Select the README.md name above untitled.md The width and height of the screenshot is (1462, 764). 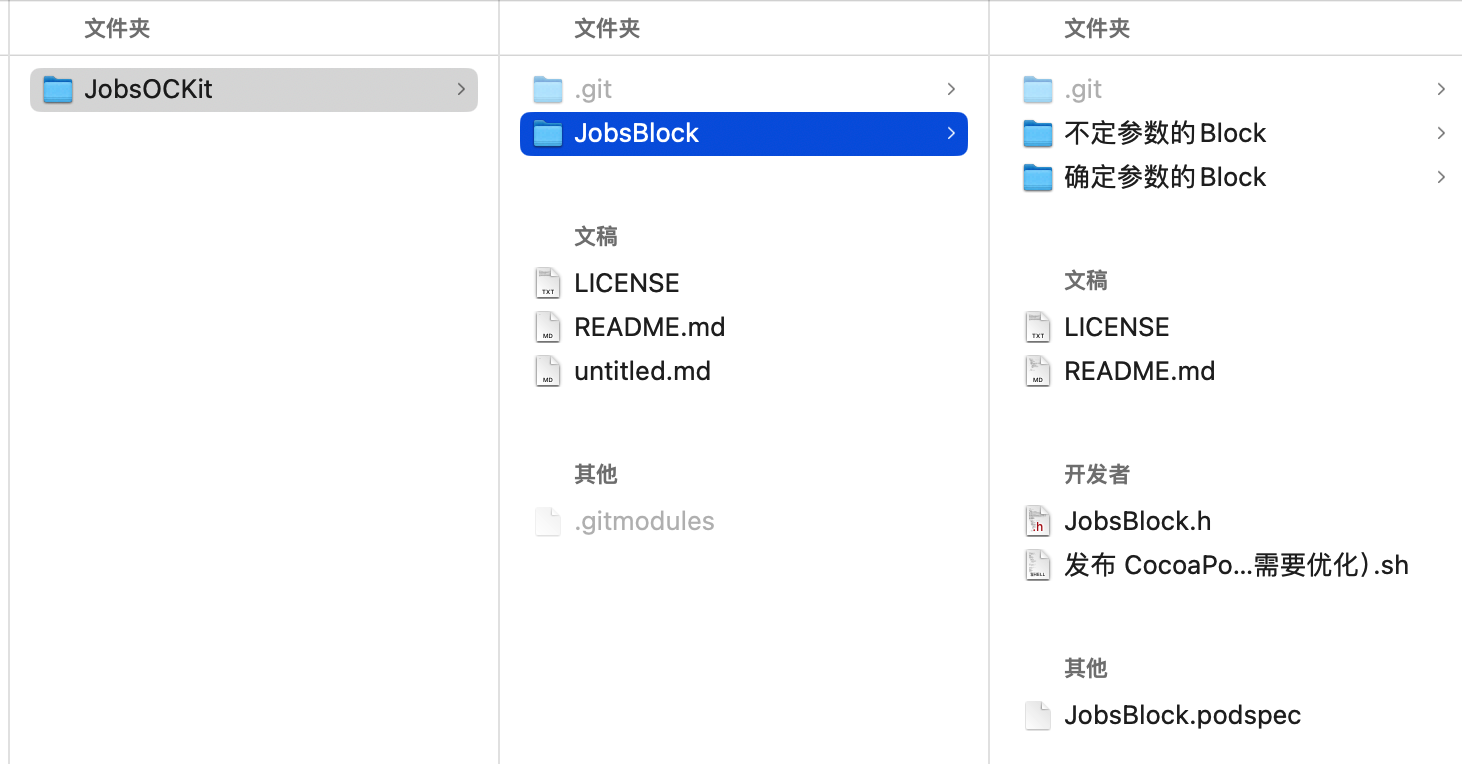coord(650,327)
